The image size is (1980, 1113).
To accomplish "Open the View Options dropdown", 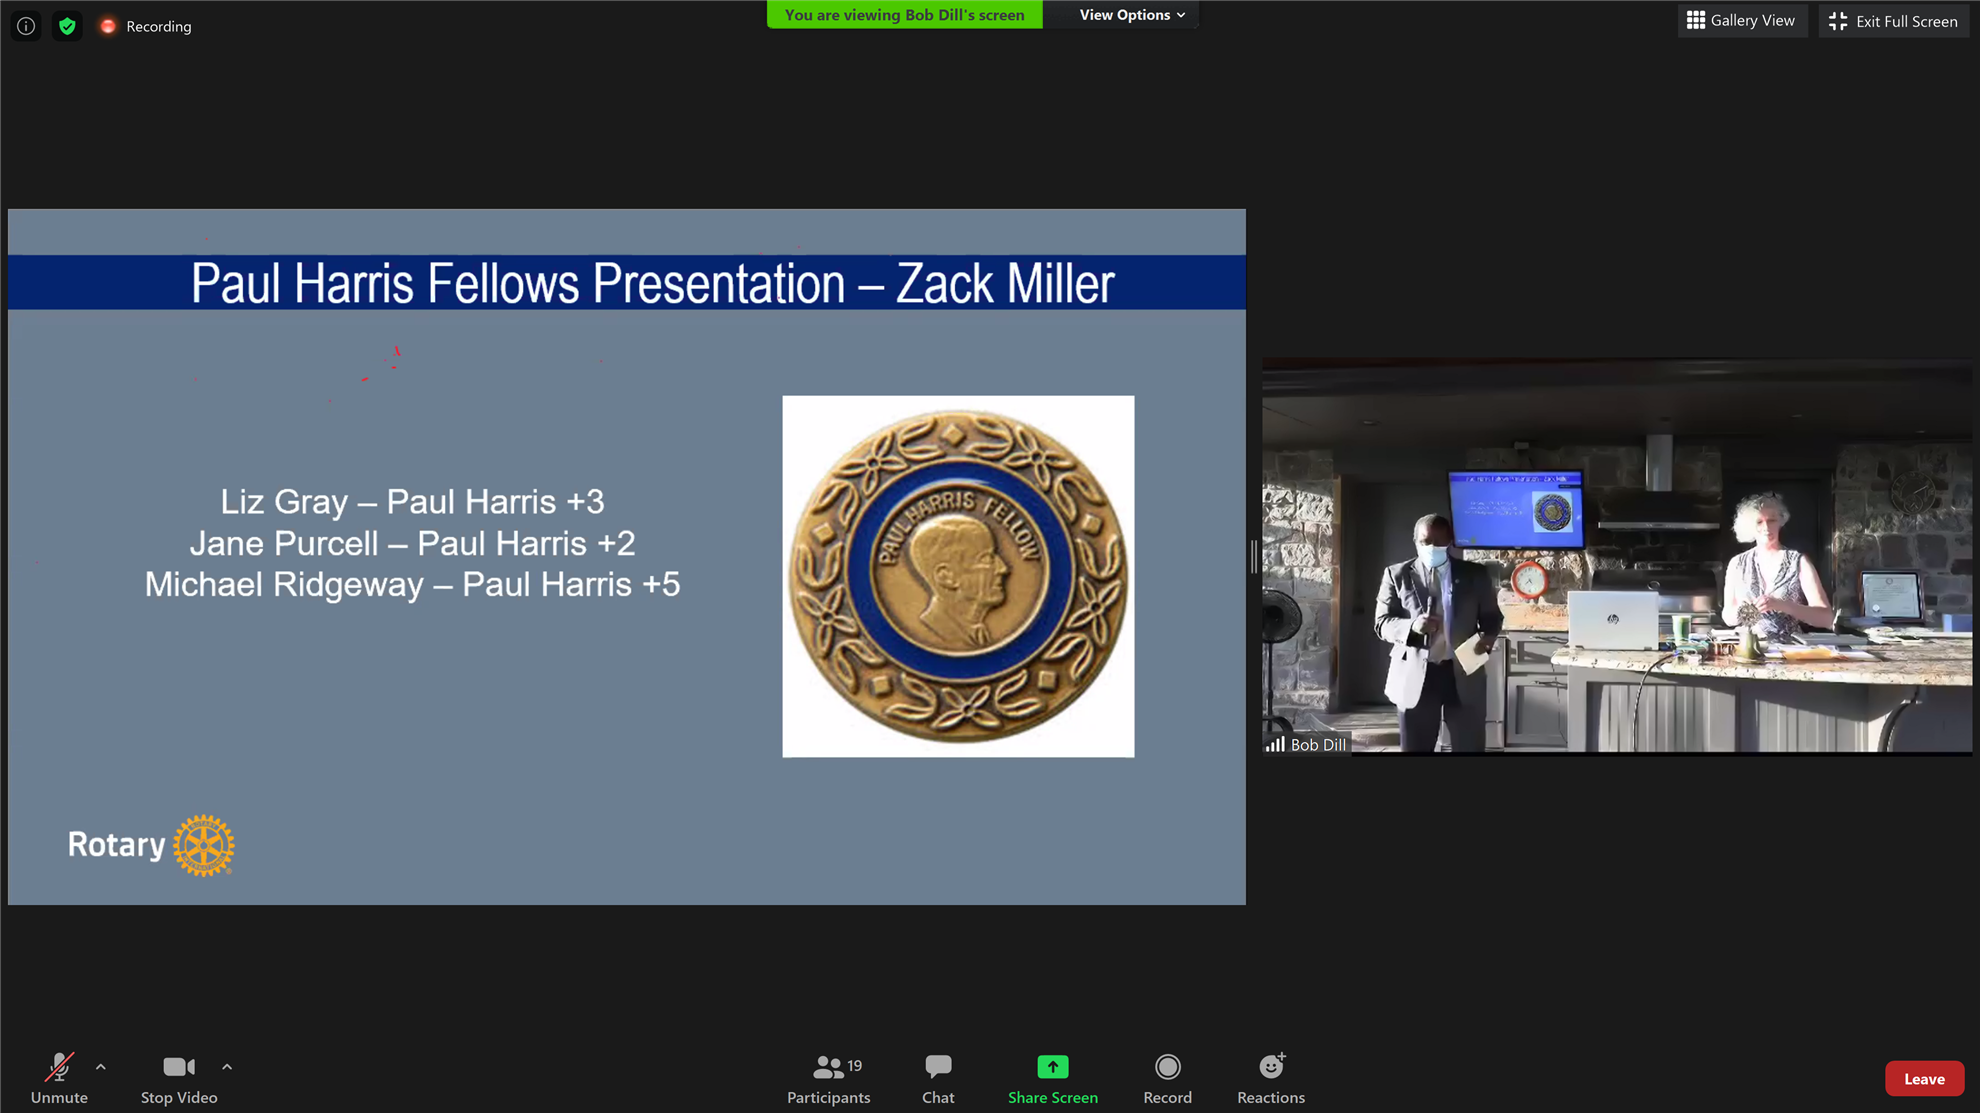I will (1131, 15).
